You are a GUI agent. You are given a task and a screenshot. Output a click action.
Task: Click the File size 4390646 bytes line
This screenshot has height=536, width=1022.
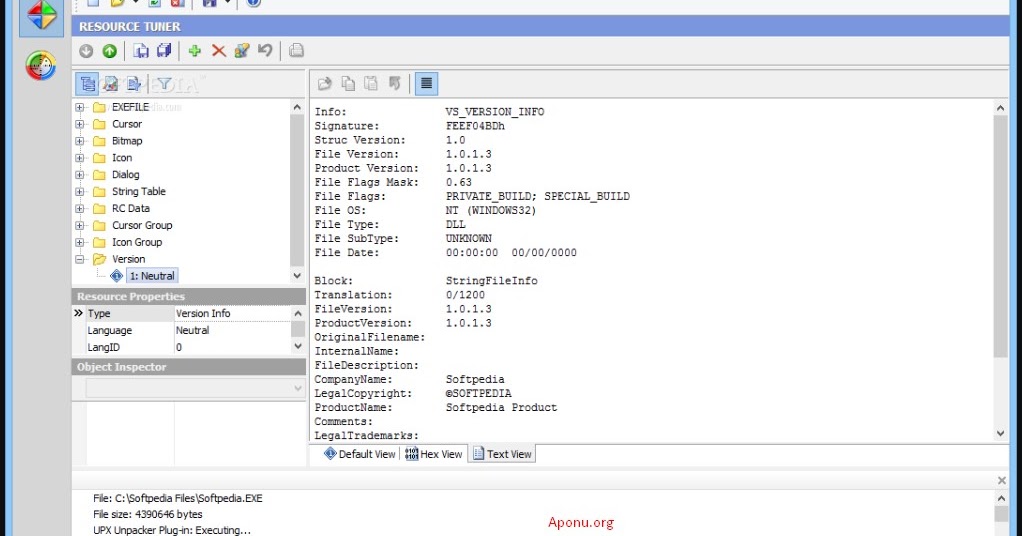(148, 514)
